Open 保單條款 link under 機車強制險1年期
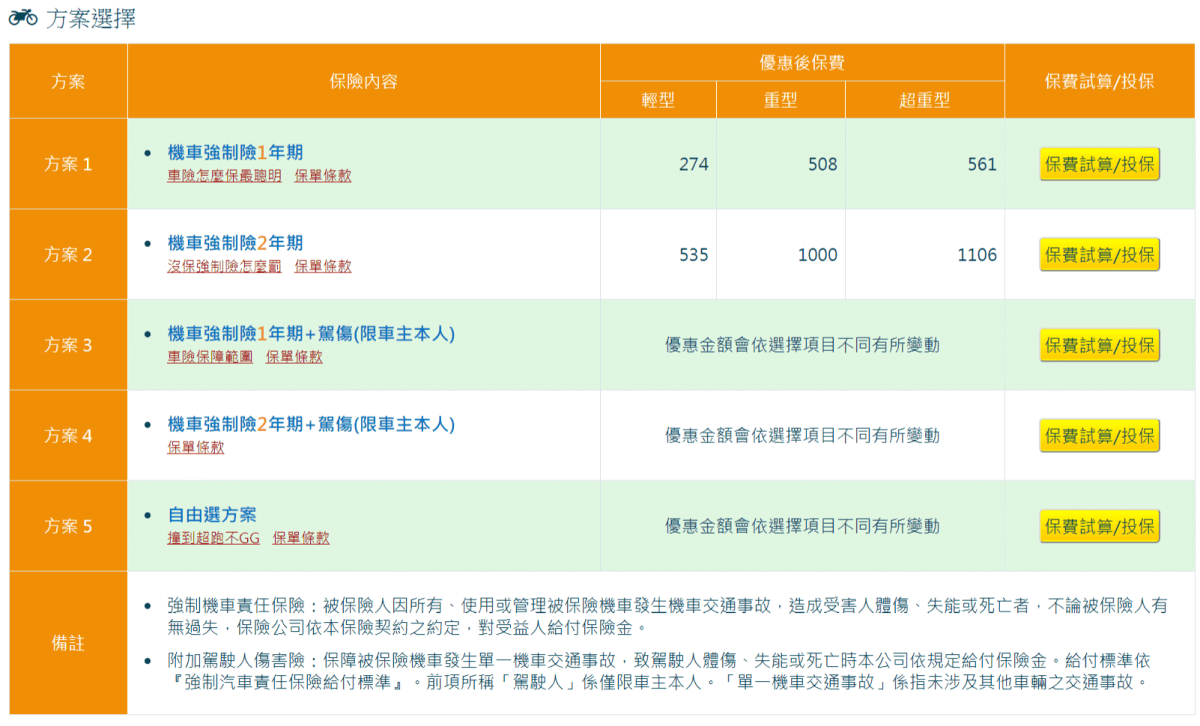The width and height of the screenshot is (1200, 726). [x=323, y=175]
